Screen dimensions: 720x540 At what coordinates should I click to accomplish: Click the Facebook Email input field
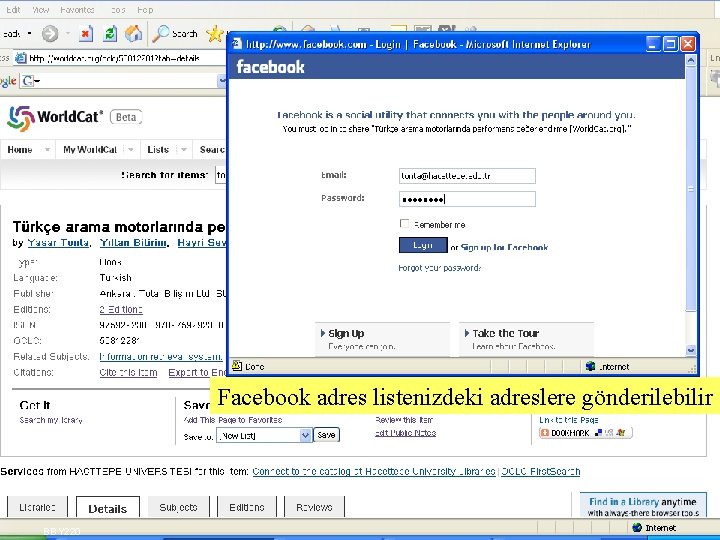pos(467,176)
